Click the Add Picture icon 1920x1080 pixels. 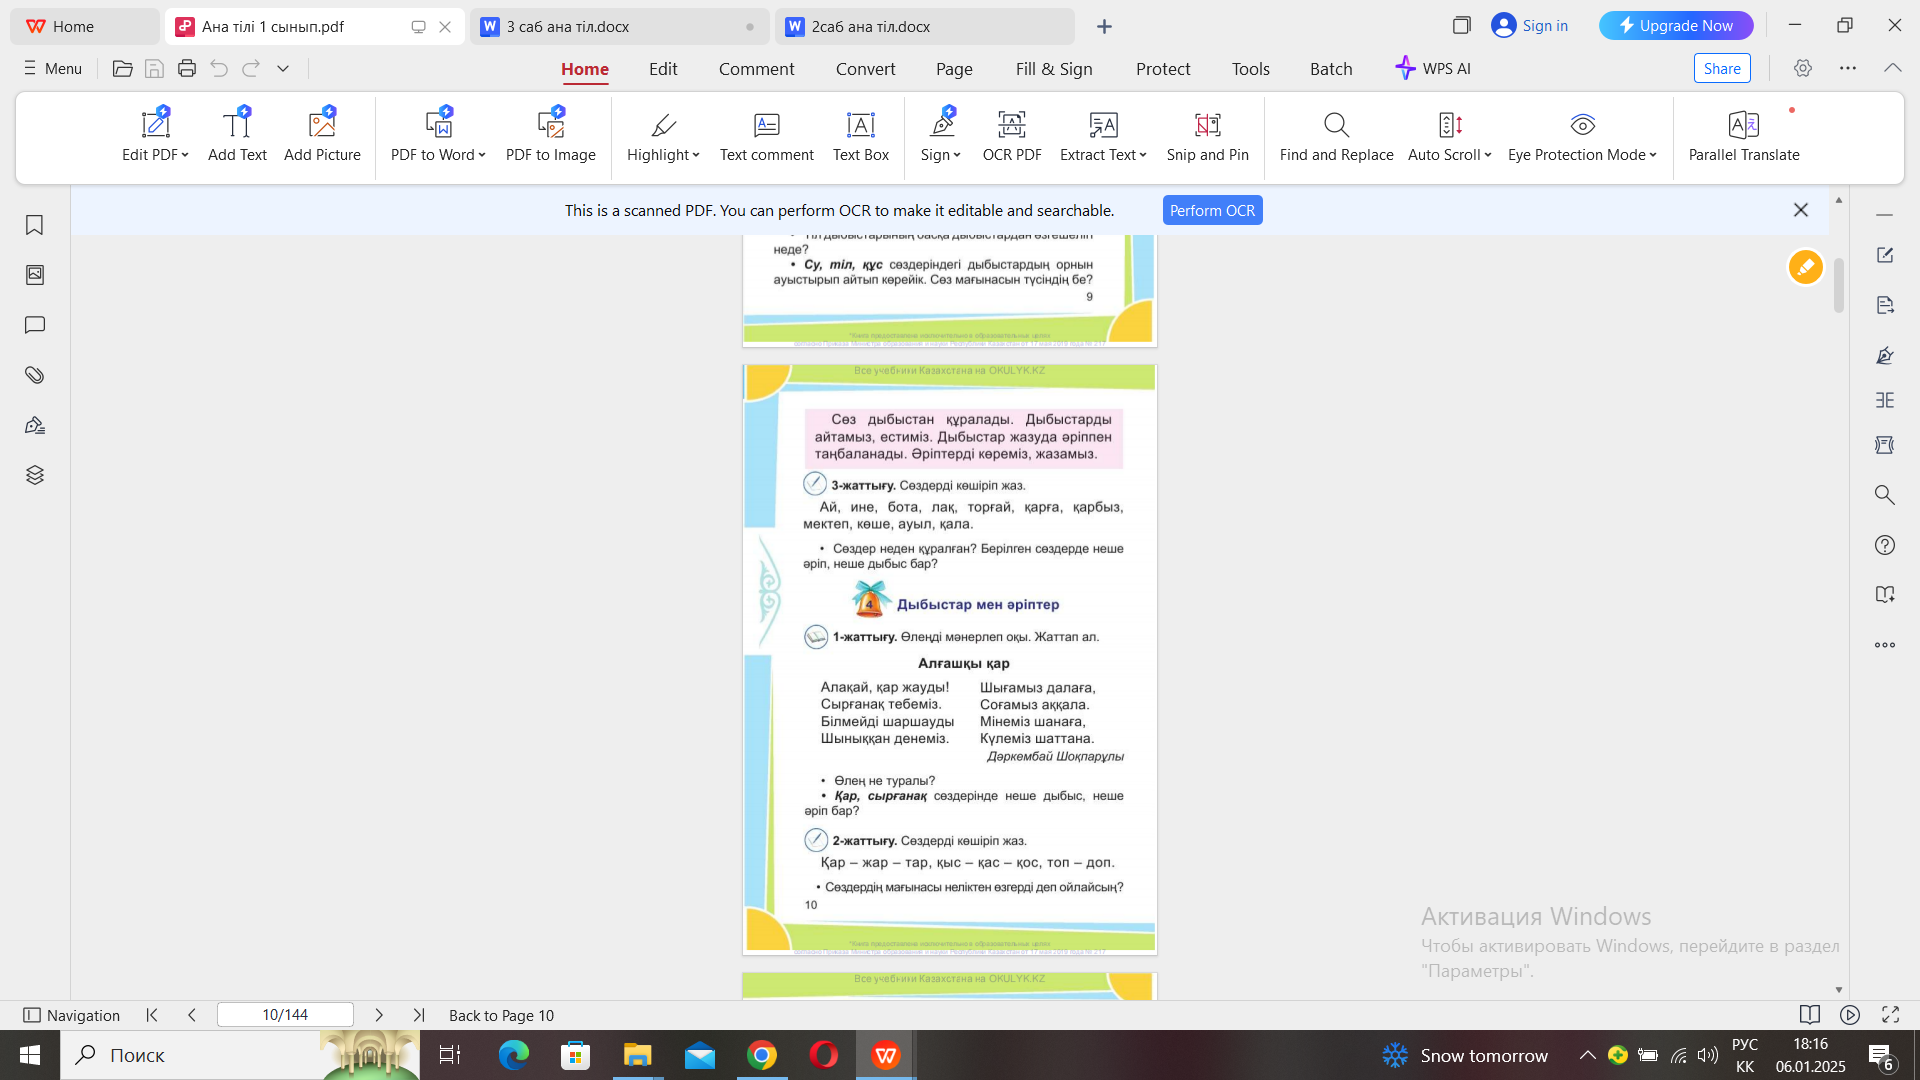322,125
